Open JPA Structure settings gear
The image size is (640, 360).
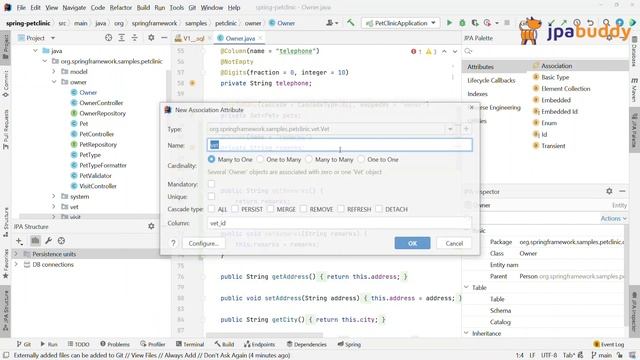151,226
